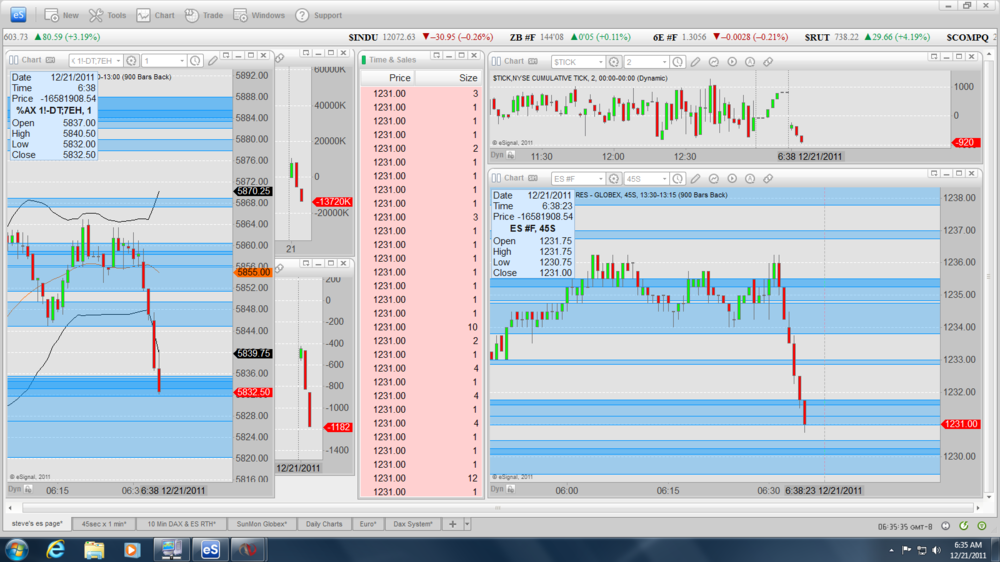Toggle Dyn scaling lock in DAX chart
The height and width of the screenshot is (562, 1000).
pyautogui.click(x=28, y=489)
